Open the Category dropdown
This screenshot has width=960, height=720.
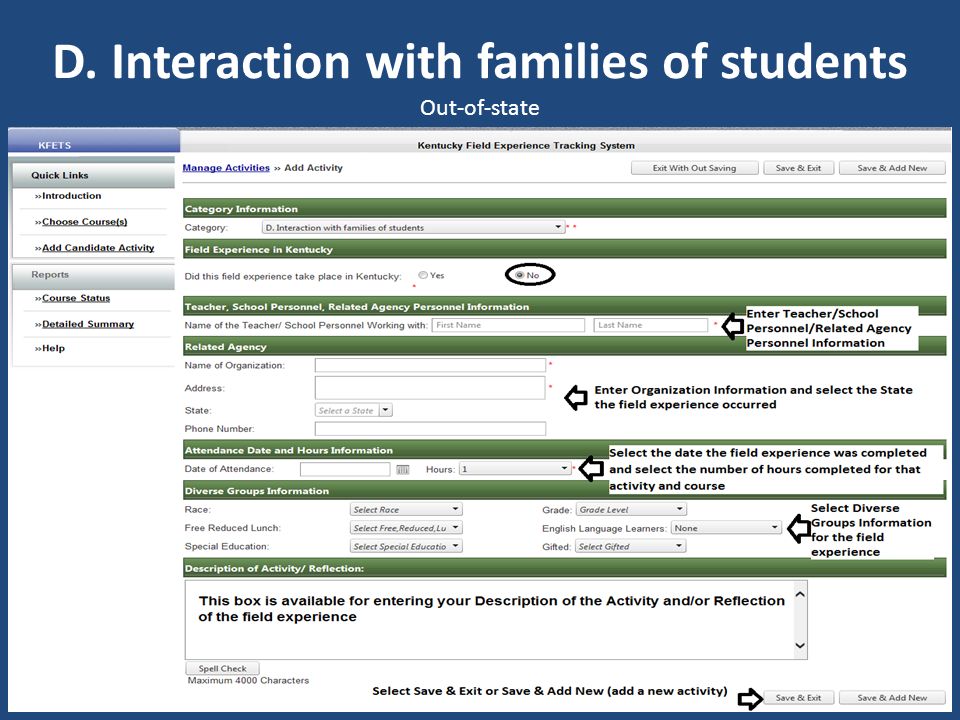pos(413,227)
